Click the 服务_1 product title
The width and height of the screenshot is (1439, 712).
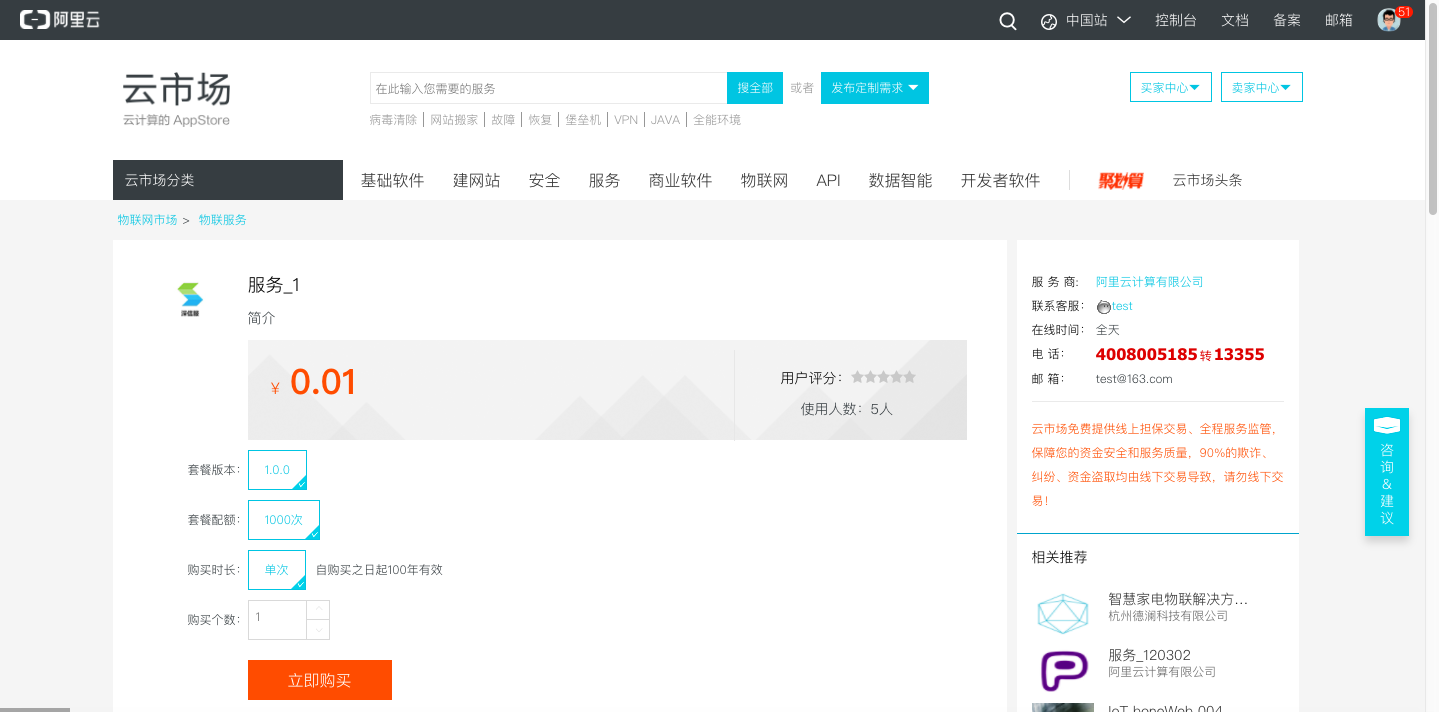[x=274, y=285]
